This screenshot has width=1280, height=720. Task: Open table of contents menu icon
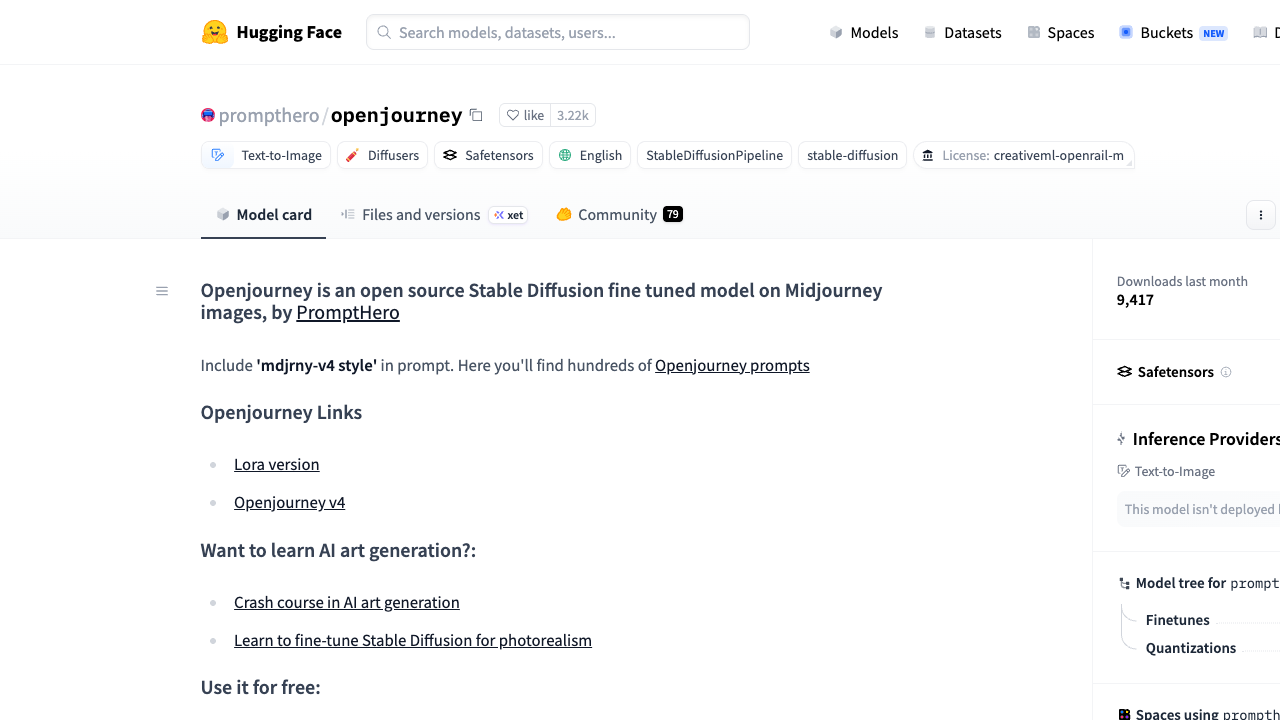click(x=162, y=291)
